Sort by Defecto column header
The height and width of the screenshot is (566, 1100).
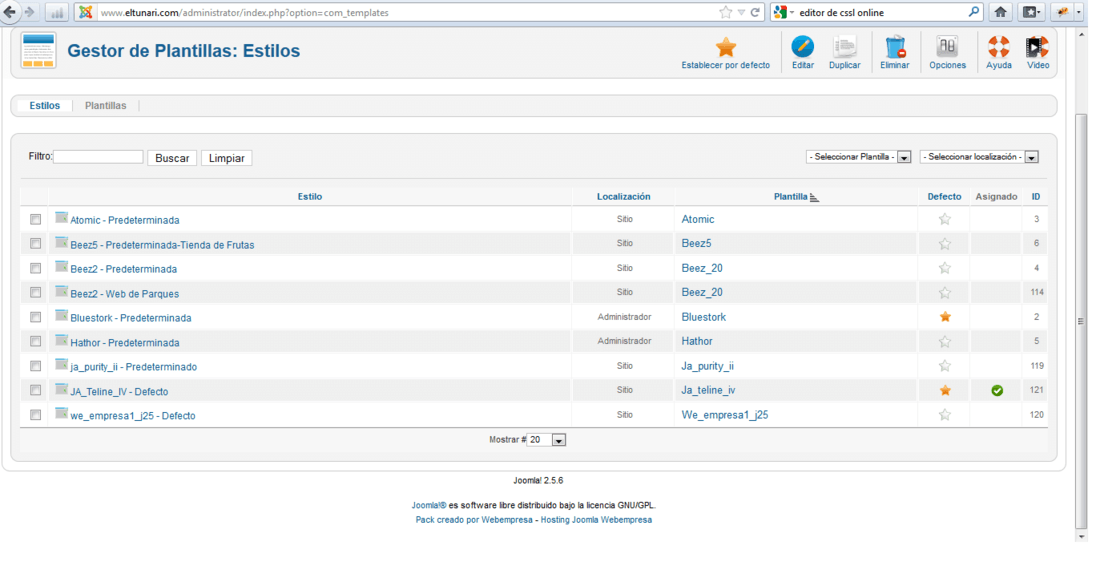(x=944, y=197)
